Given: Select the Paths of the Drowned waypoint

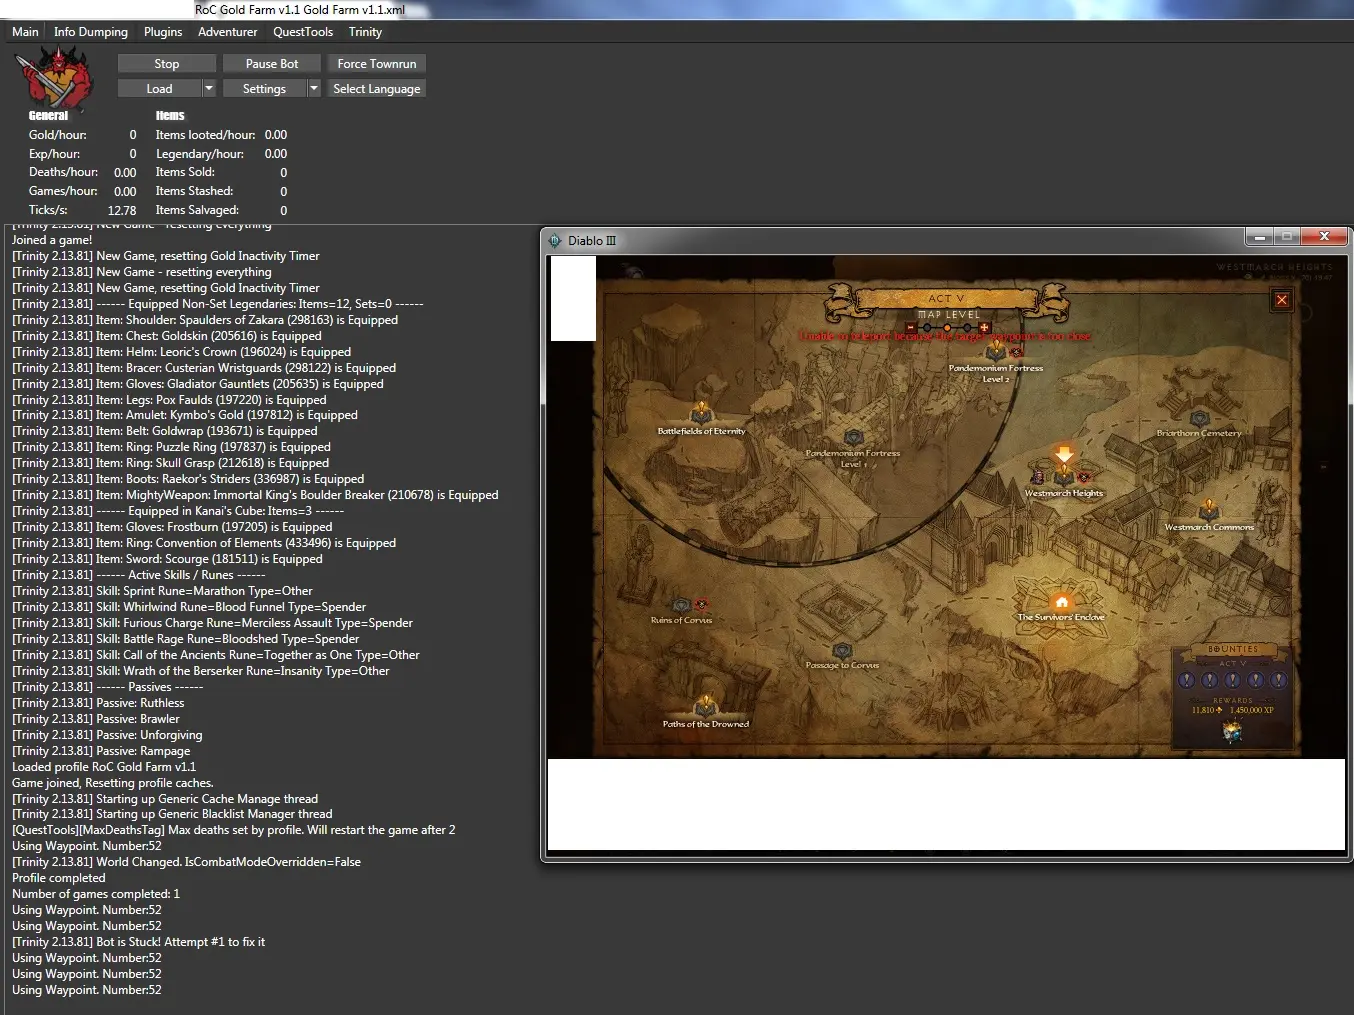Looking at the screenshot, I should [x=705, y=705].
